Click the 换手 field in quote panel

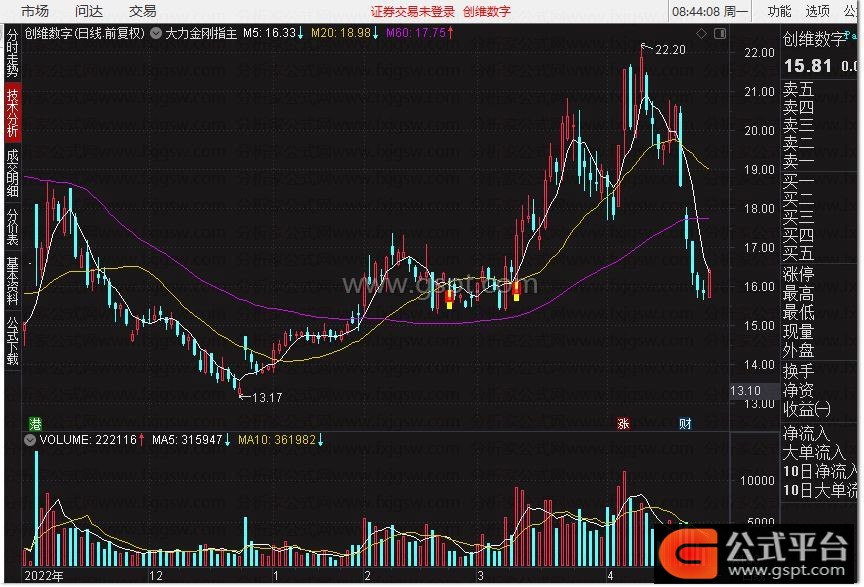[798, 370]
